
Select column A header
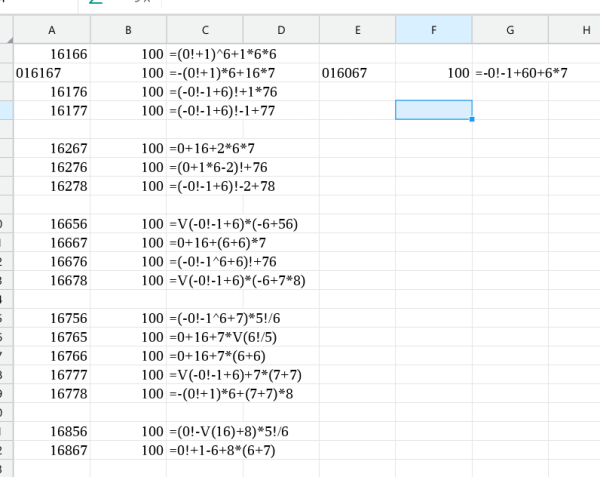coord(52,30)
